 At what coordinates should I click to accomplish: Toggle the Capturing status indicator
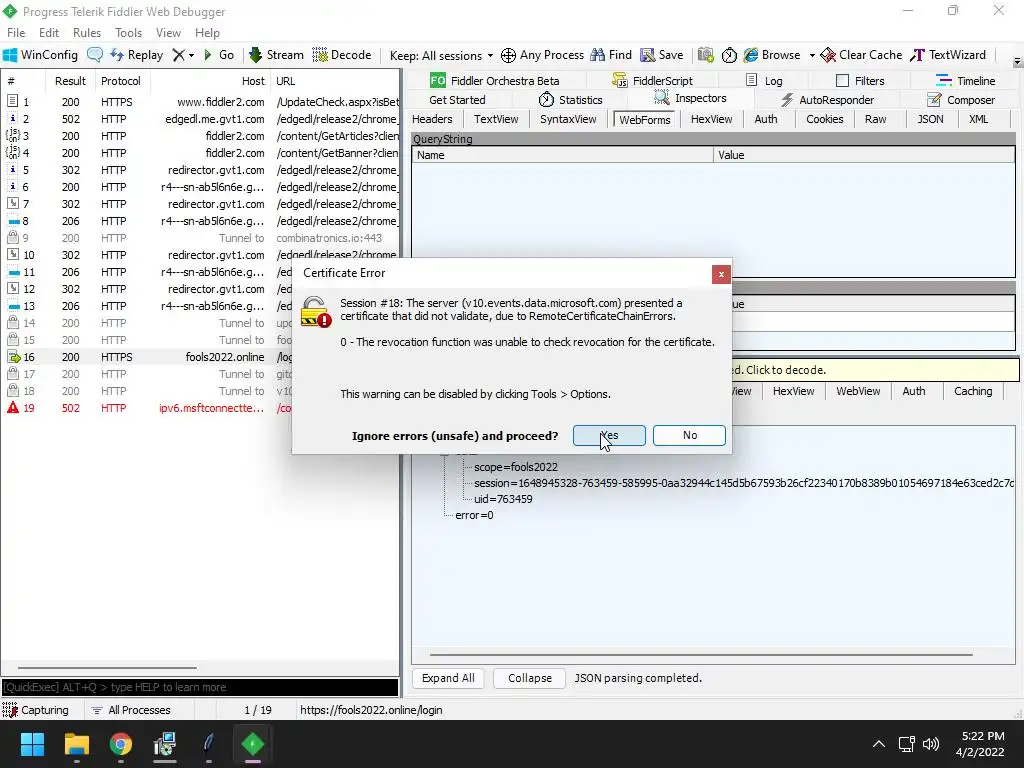pos(36,711)
